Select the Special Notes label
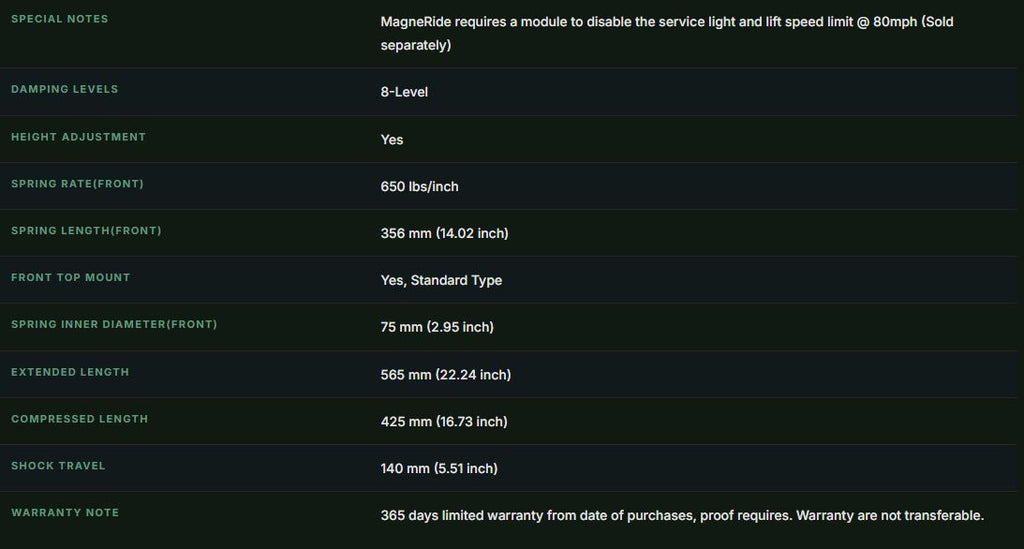 [59, 19]
